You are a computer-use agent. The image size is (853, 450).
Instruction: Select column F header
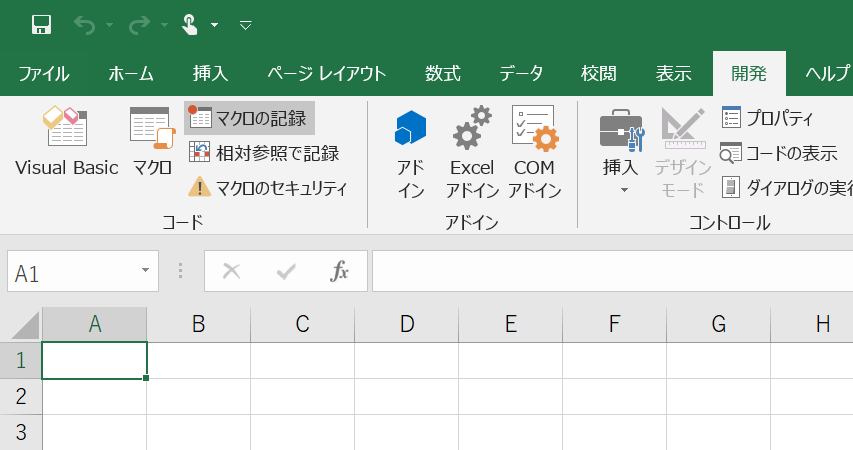614,324
